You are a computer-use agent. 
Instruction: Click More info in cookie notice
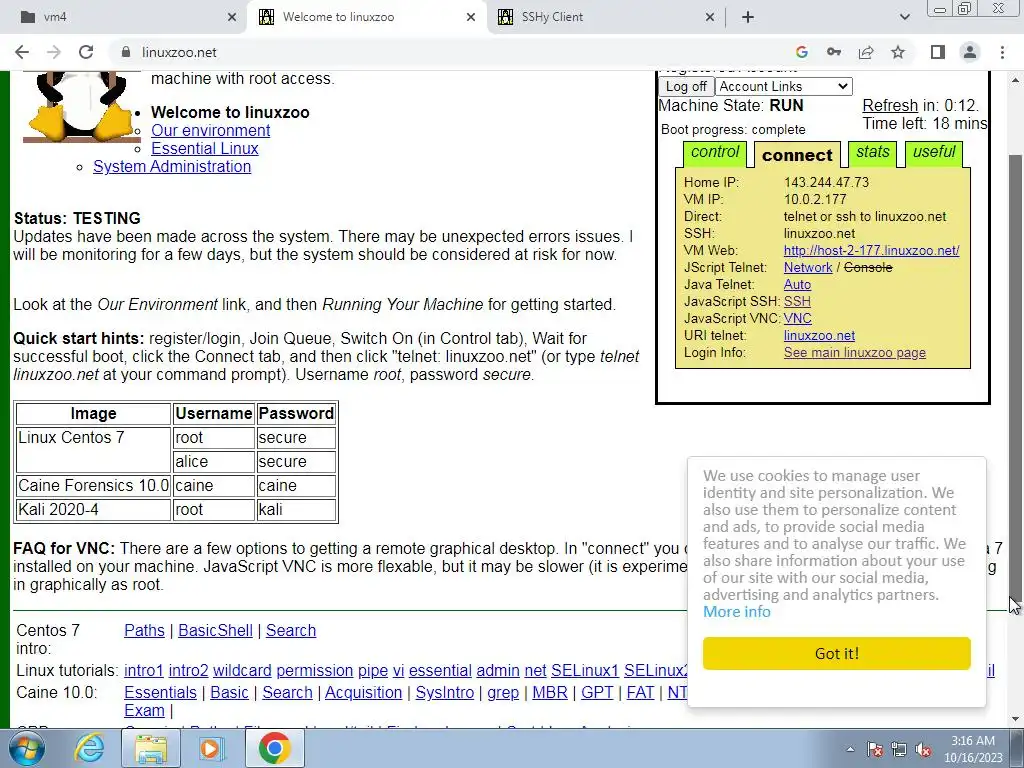coord(737,612)
